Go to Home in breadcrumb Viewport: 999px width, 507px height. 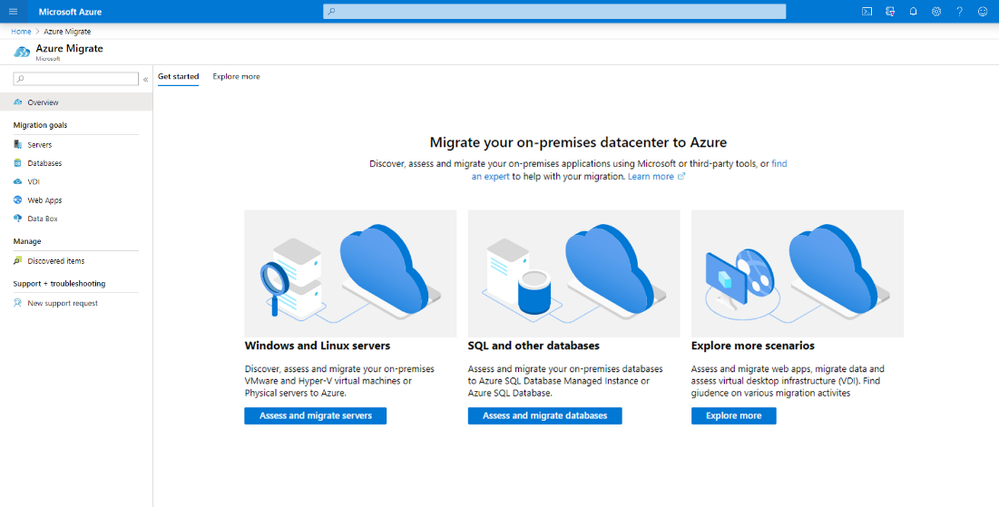(x=21, y=31)
